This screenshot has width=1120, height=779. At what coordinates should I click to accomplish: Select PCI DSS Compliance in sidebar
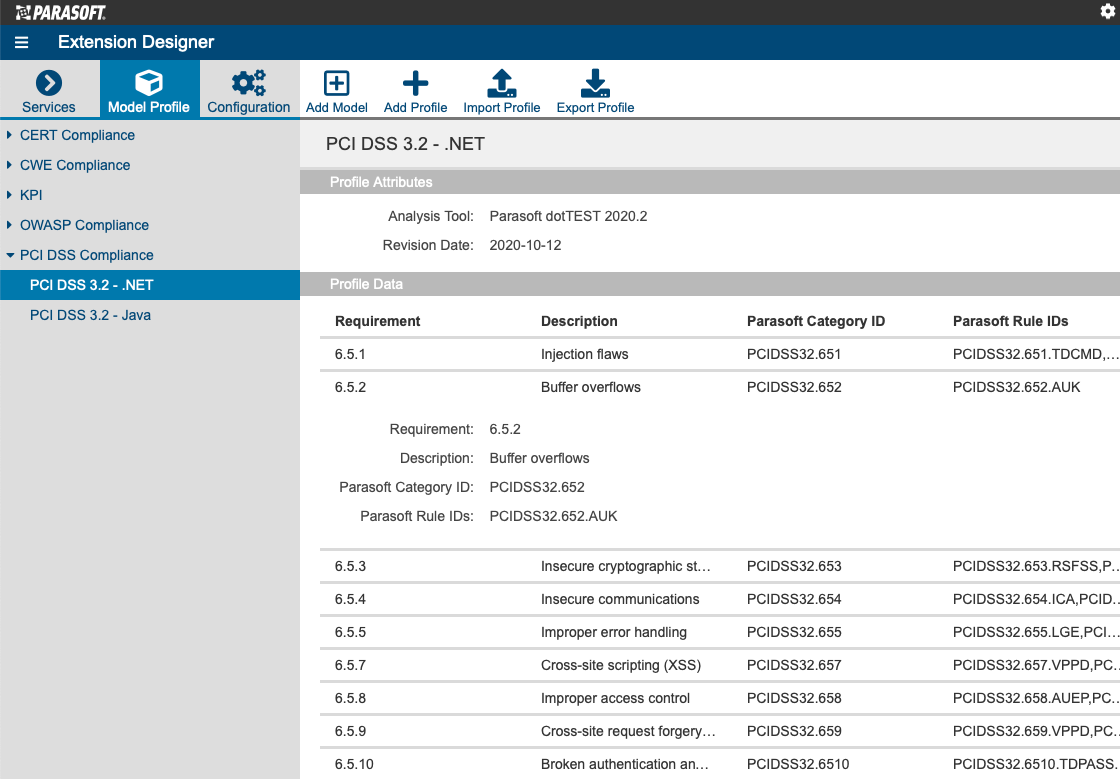pyautogui.click(x=86, y=255)
